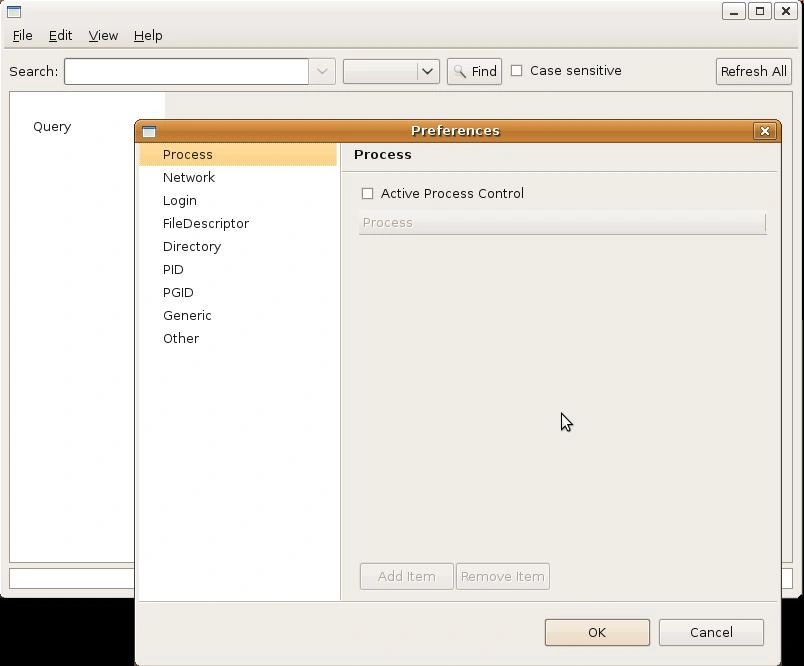Select Query in the main window's left pane
The height and width of the screenshot is (666, 804).
coord(52,127)
